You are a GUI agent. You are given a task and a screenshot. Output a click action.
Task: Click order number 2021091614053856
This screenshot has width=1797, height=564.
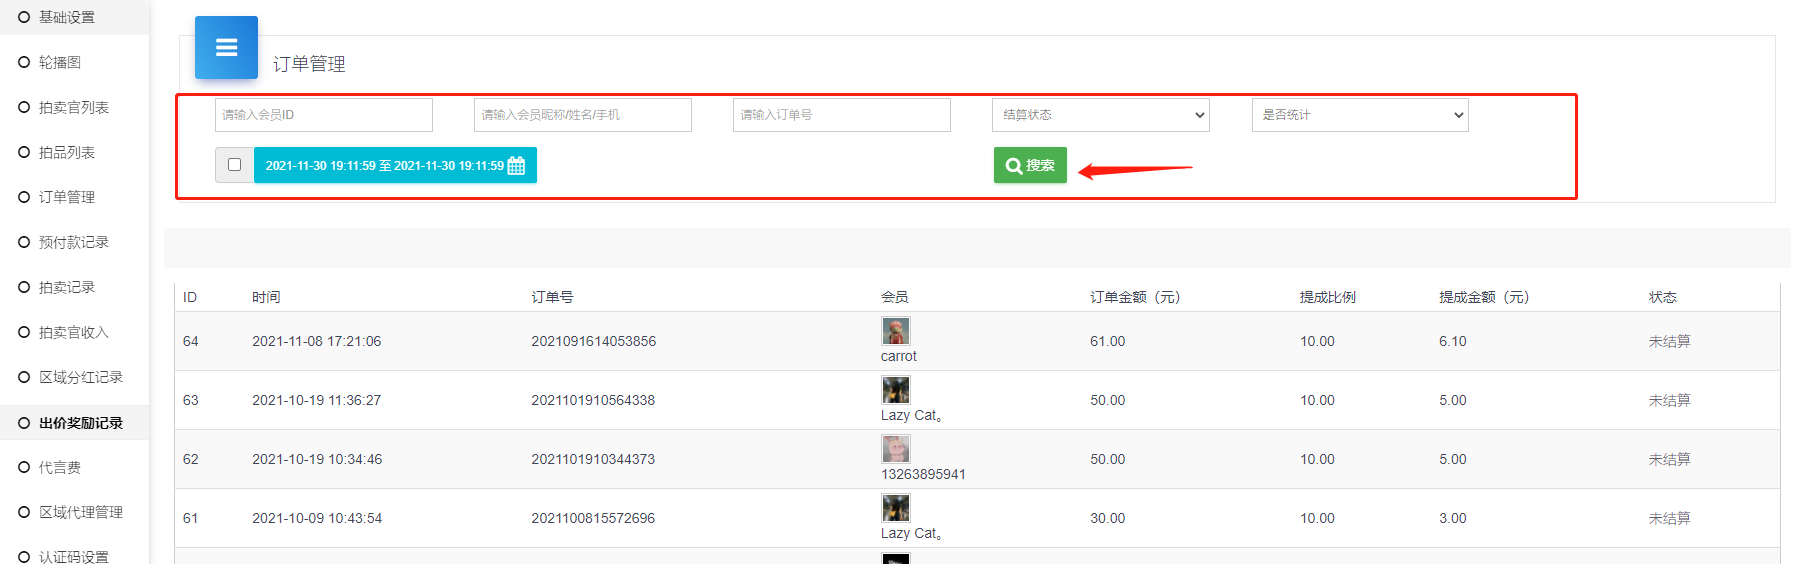tap(594, 341)
